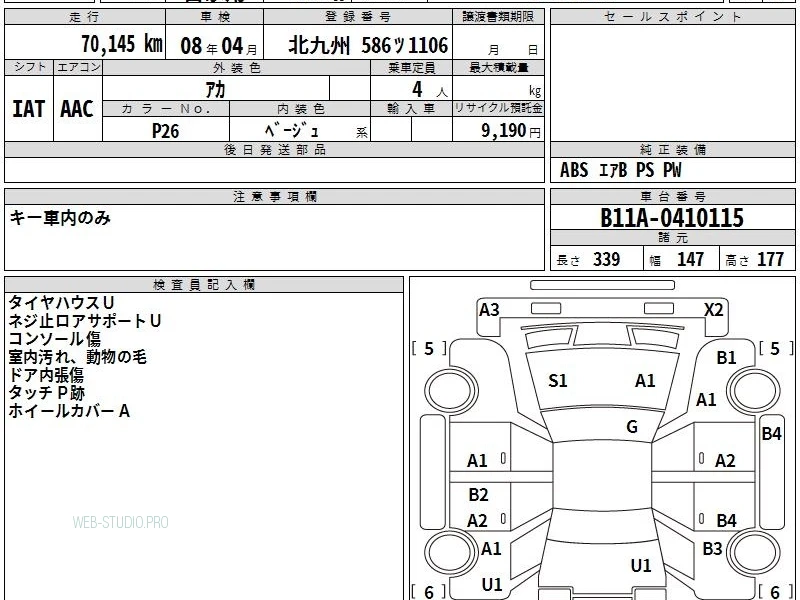Viewport: 800px width, 600px height.
Task: Select the height value 177
Action: coord(770,260)
